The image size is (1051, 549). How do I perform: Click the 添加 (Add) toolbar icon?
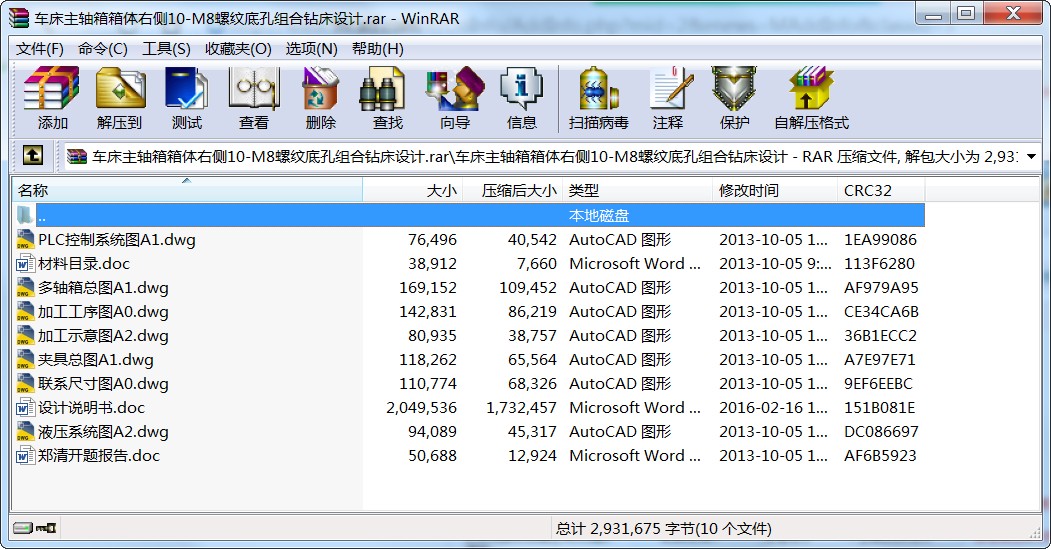[52, 88]
